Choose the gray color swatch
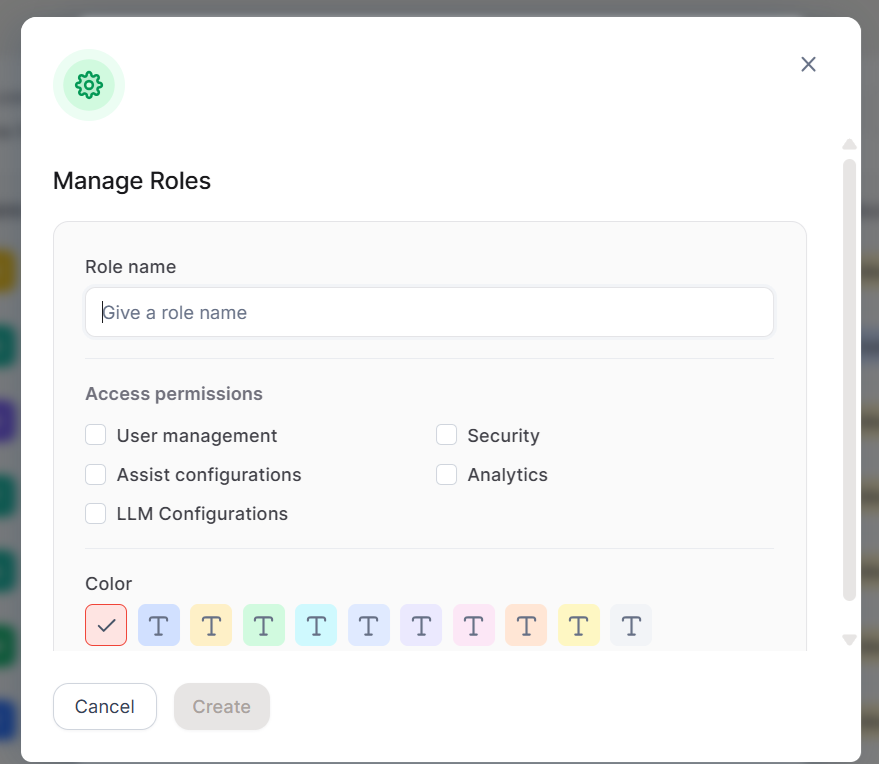 coord(631,624)
